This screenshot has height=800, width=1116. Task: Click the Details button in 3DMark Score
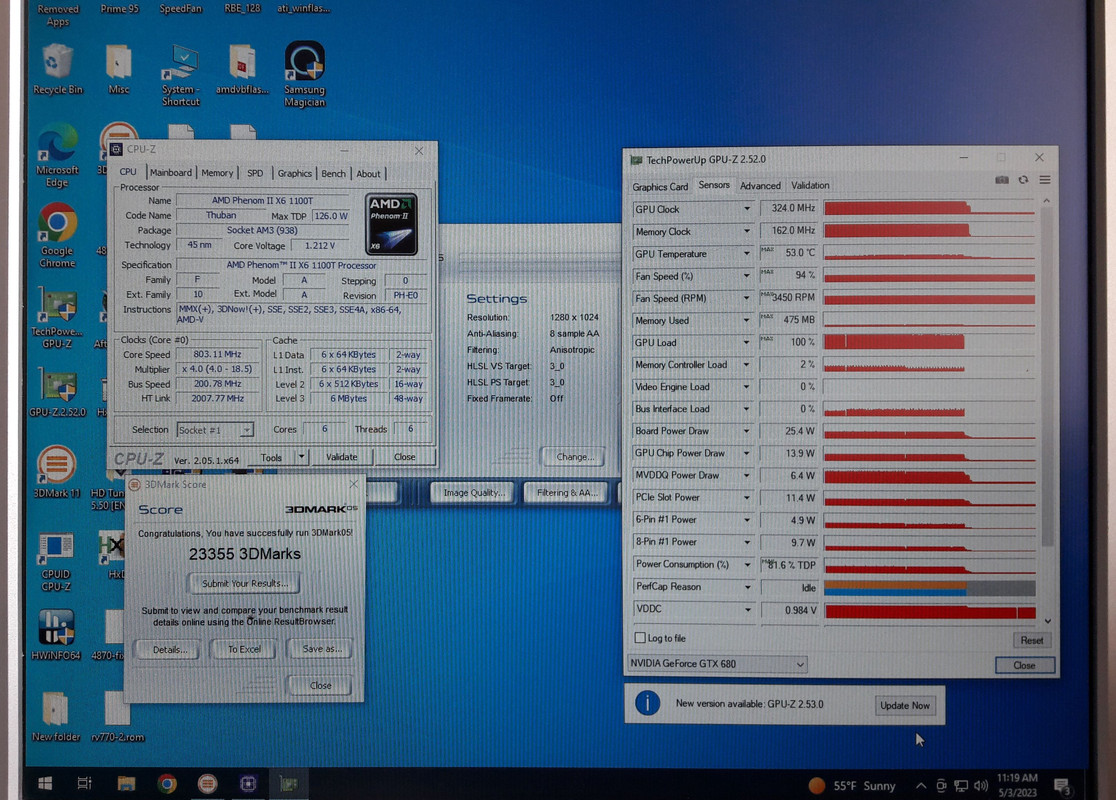170,649
